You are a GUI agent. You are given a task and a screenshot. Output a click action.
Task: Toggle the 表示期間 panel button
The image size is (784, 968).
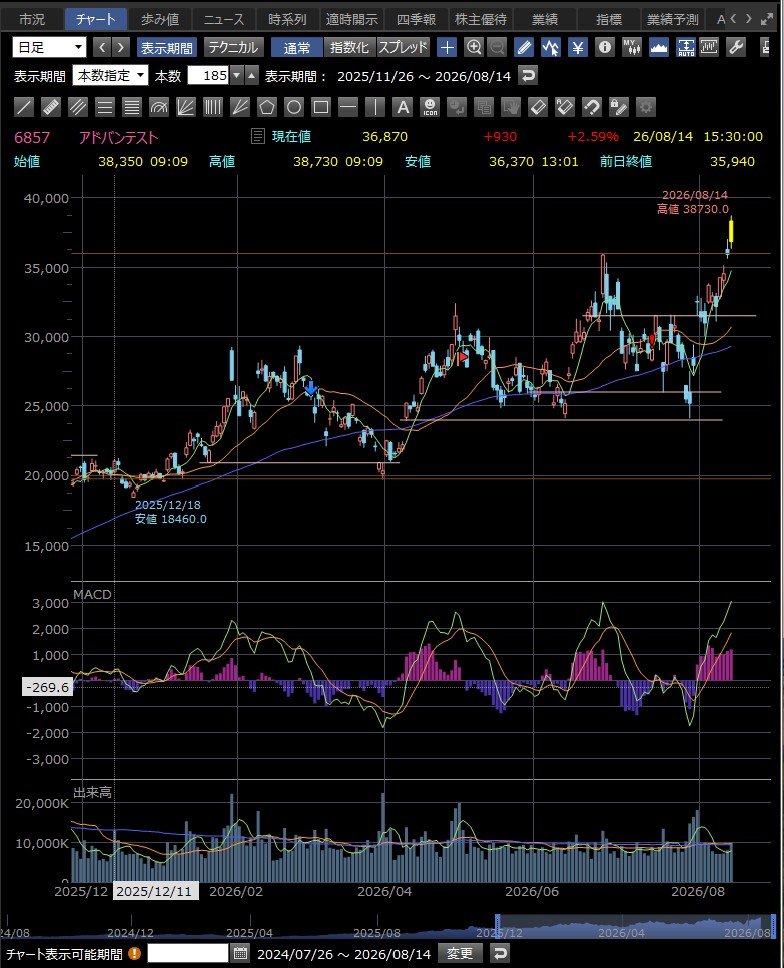coord(167,47)
